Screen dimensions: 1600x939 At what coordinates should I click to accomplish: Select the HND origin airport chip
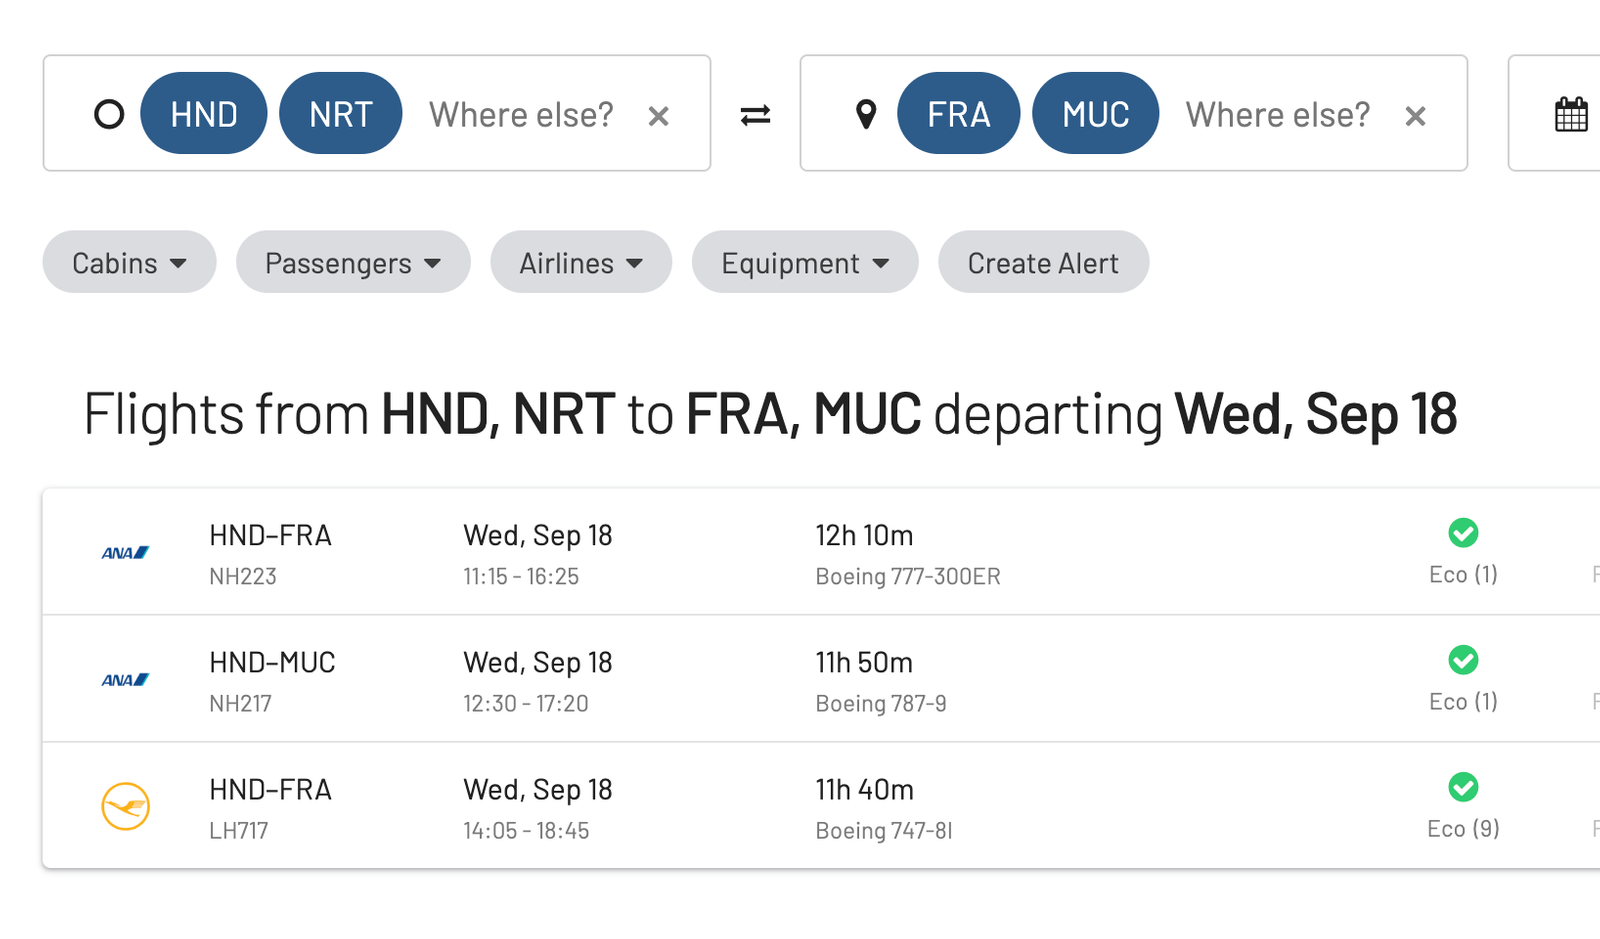(x=204, y=113)
